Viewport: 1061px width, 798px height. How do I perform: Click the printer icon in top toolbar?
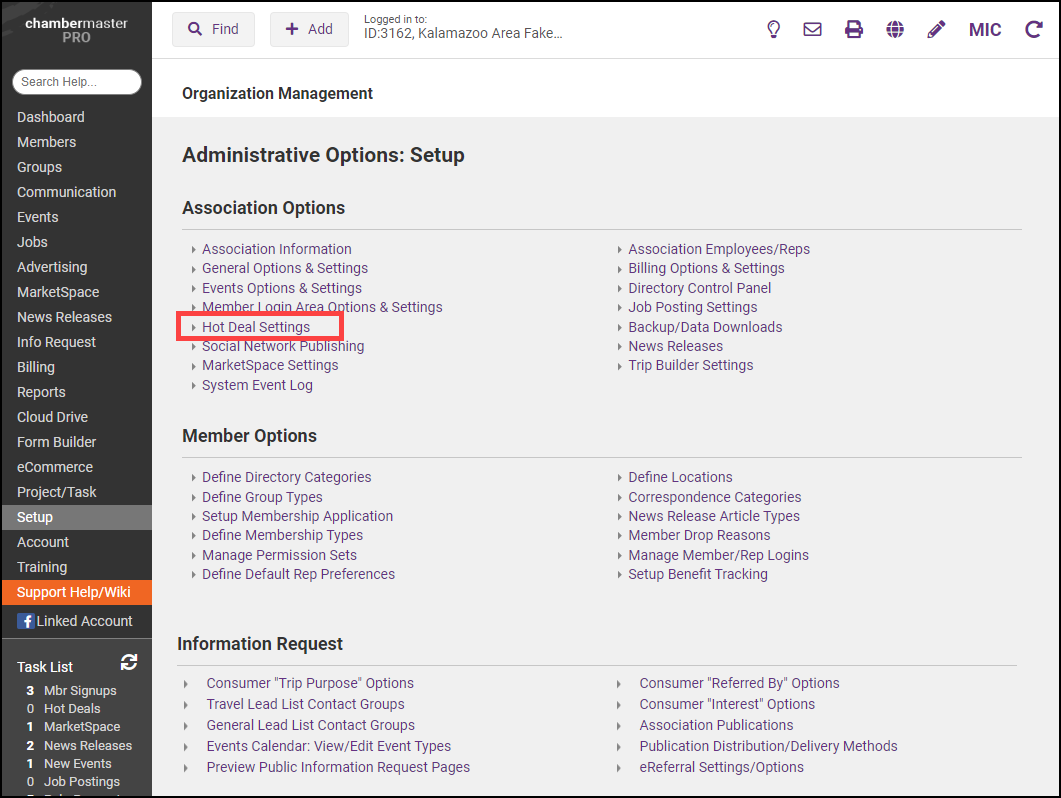pyautogui.click(x=854, y=30)
